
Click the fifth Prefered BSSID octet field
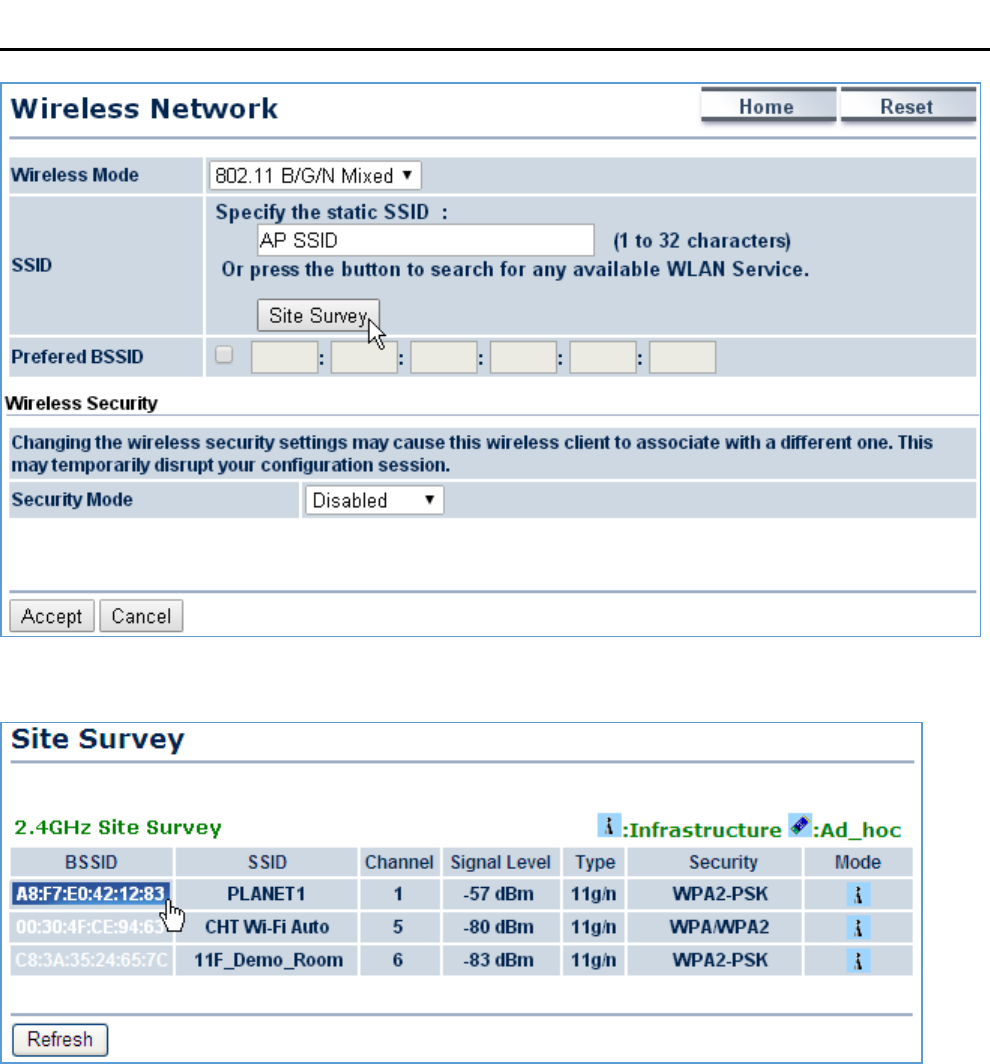(603, 357)
